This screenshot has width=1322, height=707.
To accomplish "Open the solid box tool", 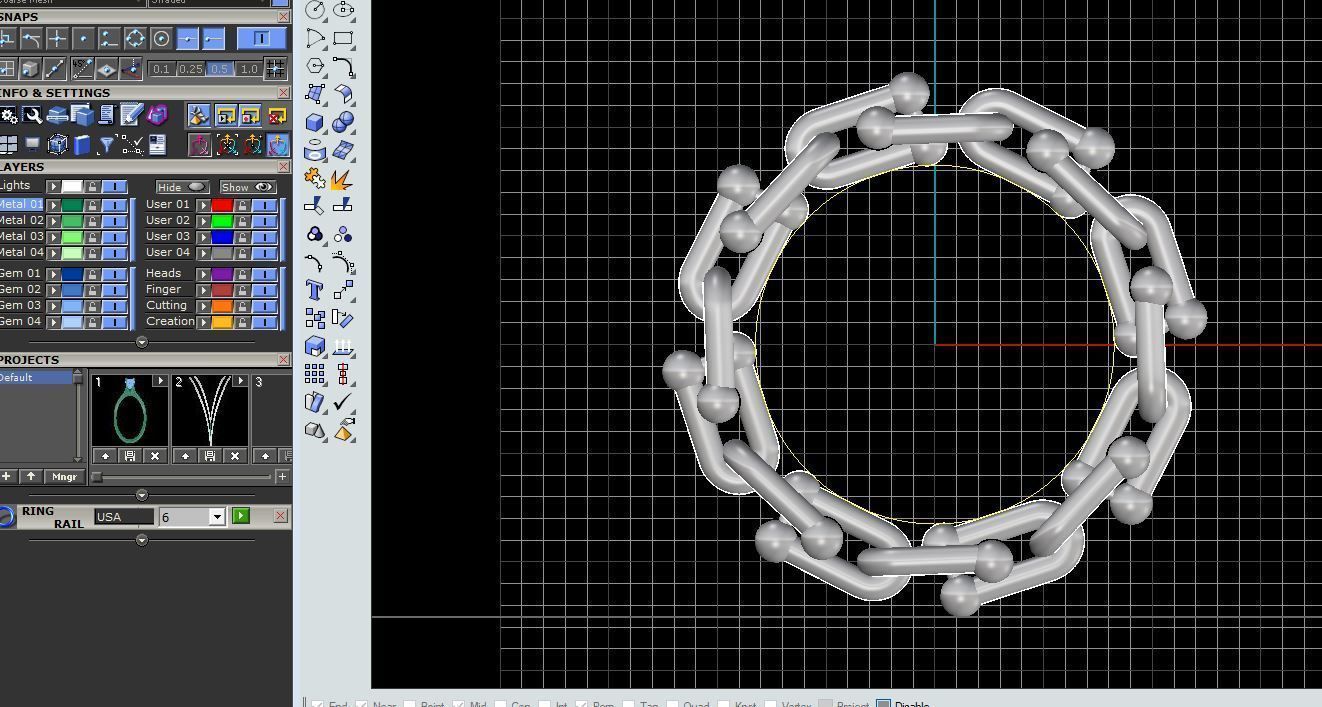I will [x=315, y=122].
